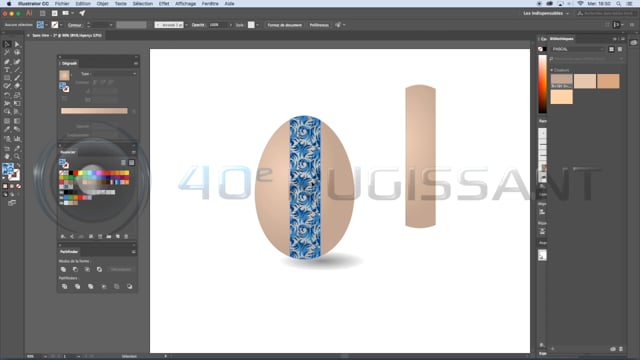Click the Pathfinder Minus Front icon
Image resolution: width=640 pixels, height=360 pixels.
(x=75, y=269)
